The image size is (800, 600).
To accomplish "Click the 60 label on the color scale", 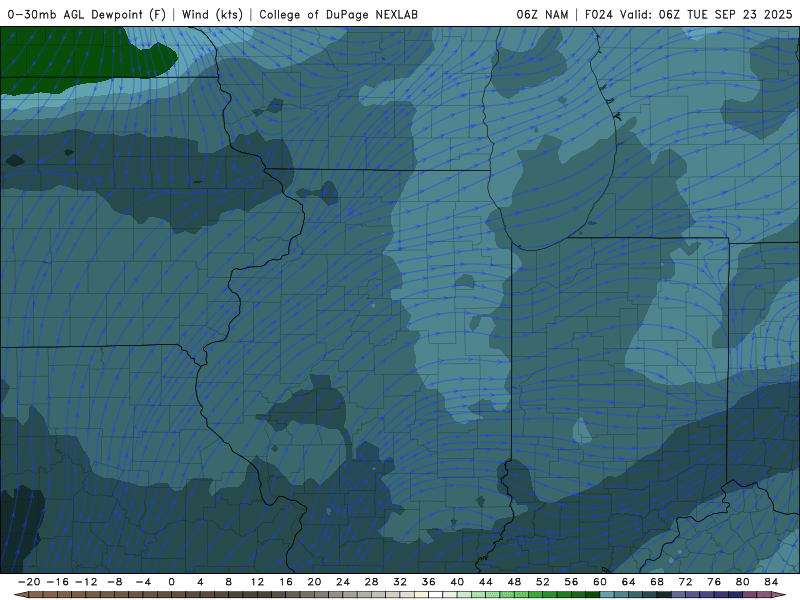I will (x=600, y=582).
